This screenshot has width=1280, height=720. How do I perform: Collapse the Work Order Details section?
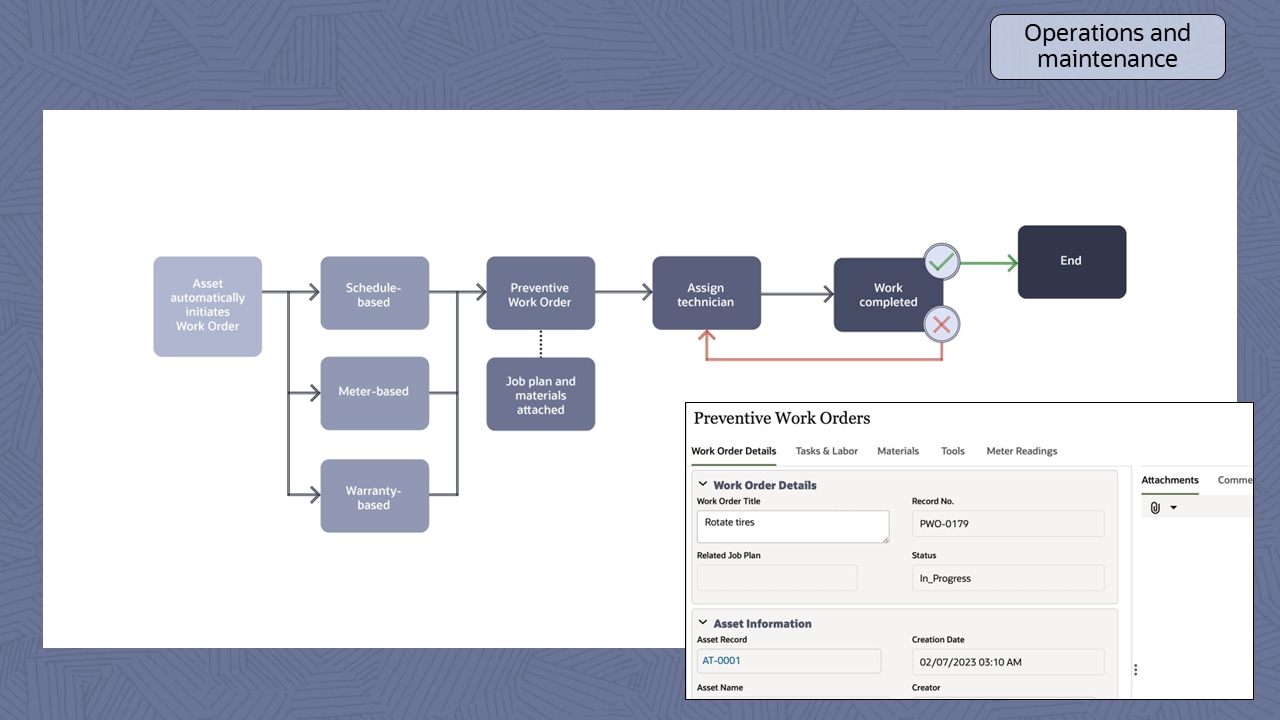[x=703, y=485]
